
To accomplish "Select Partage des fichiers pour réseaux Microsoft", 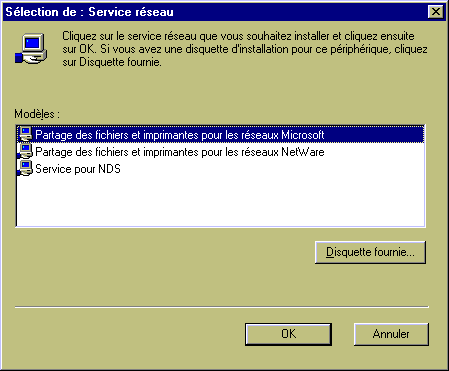I will click(x=220, y=135).
